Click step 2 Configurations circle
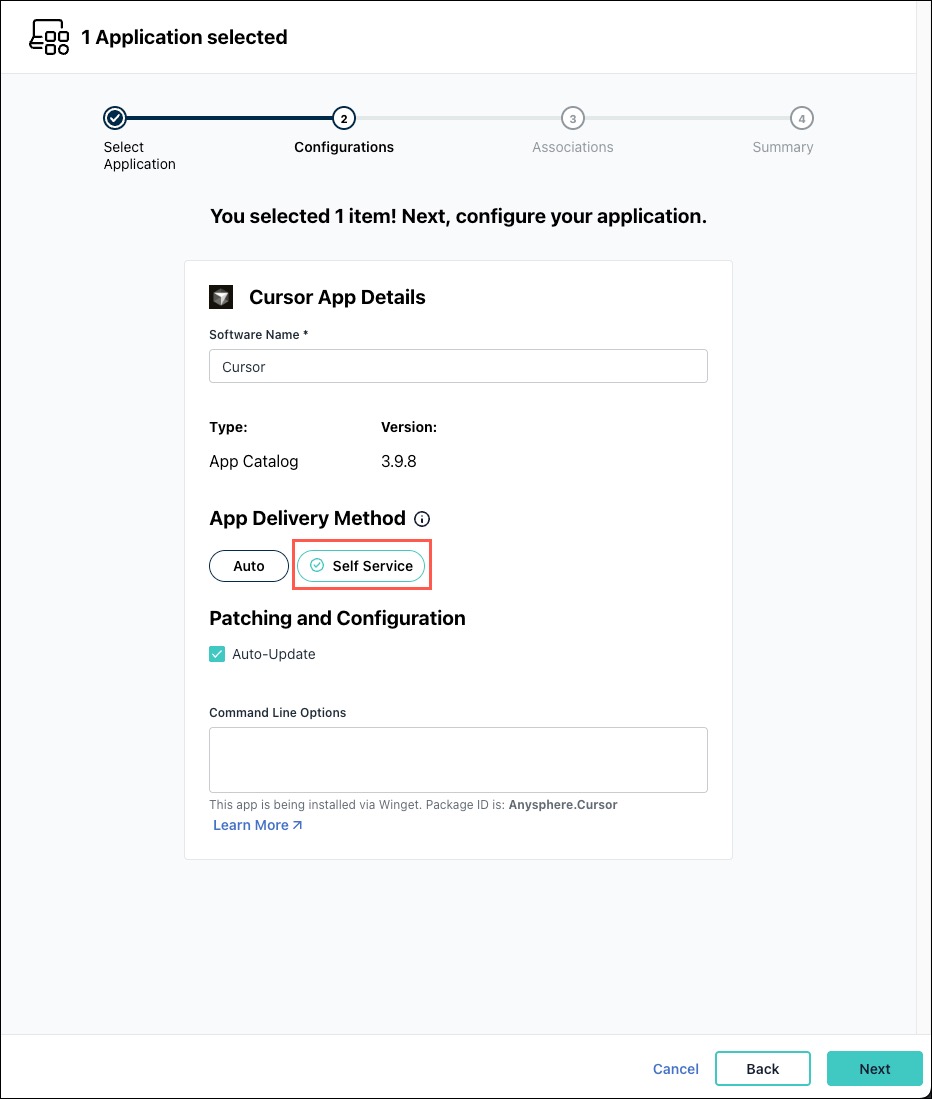This screenshot has width=932, height=1099. (344, 118)
